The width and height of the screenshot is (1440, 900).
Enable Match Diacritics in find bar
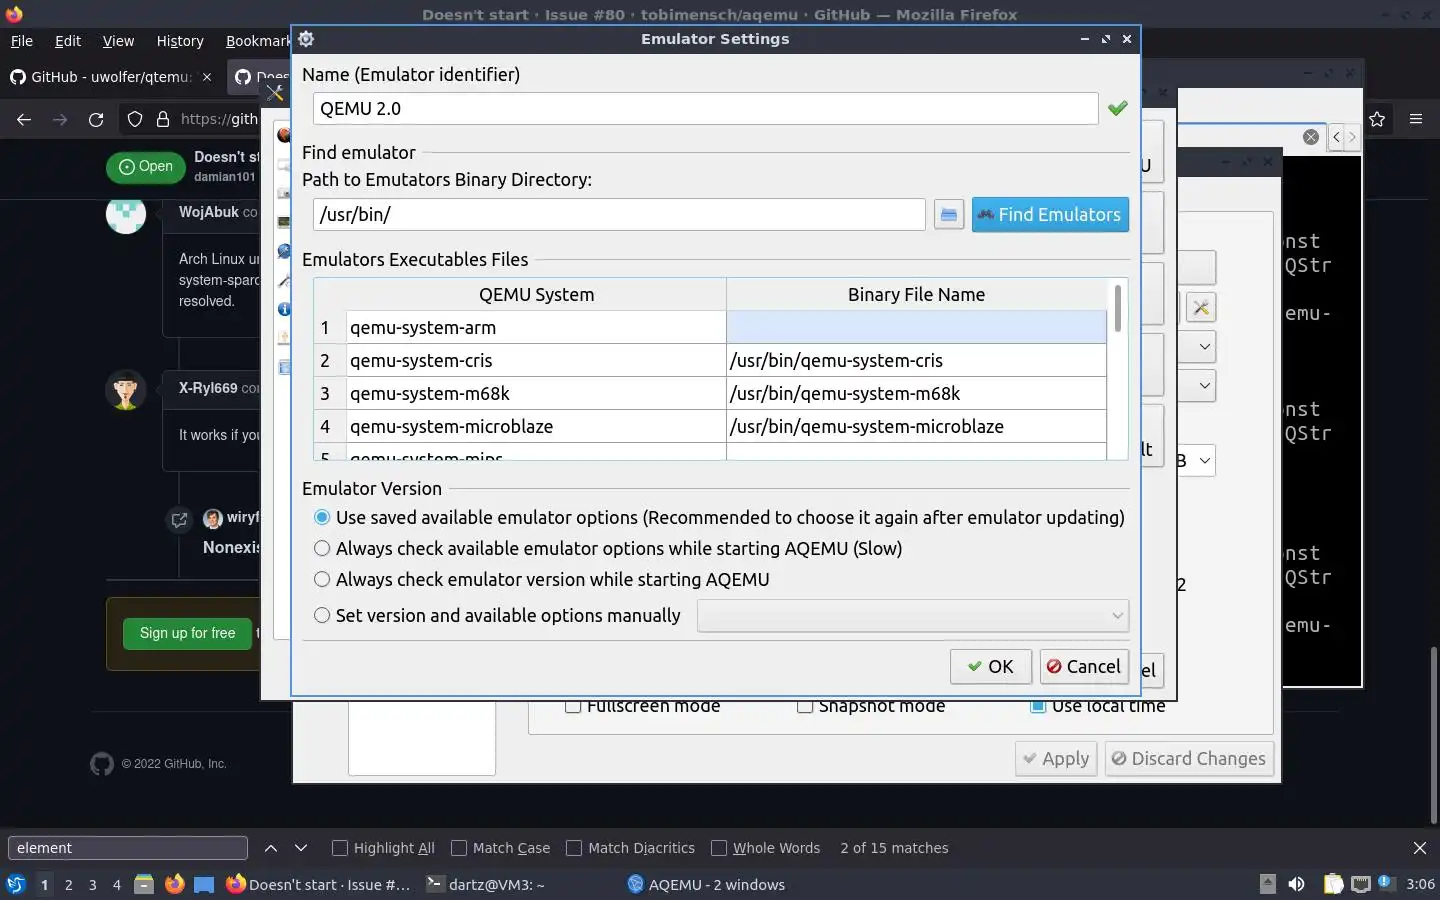[574, 848]
